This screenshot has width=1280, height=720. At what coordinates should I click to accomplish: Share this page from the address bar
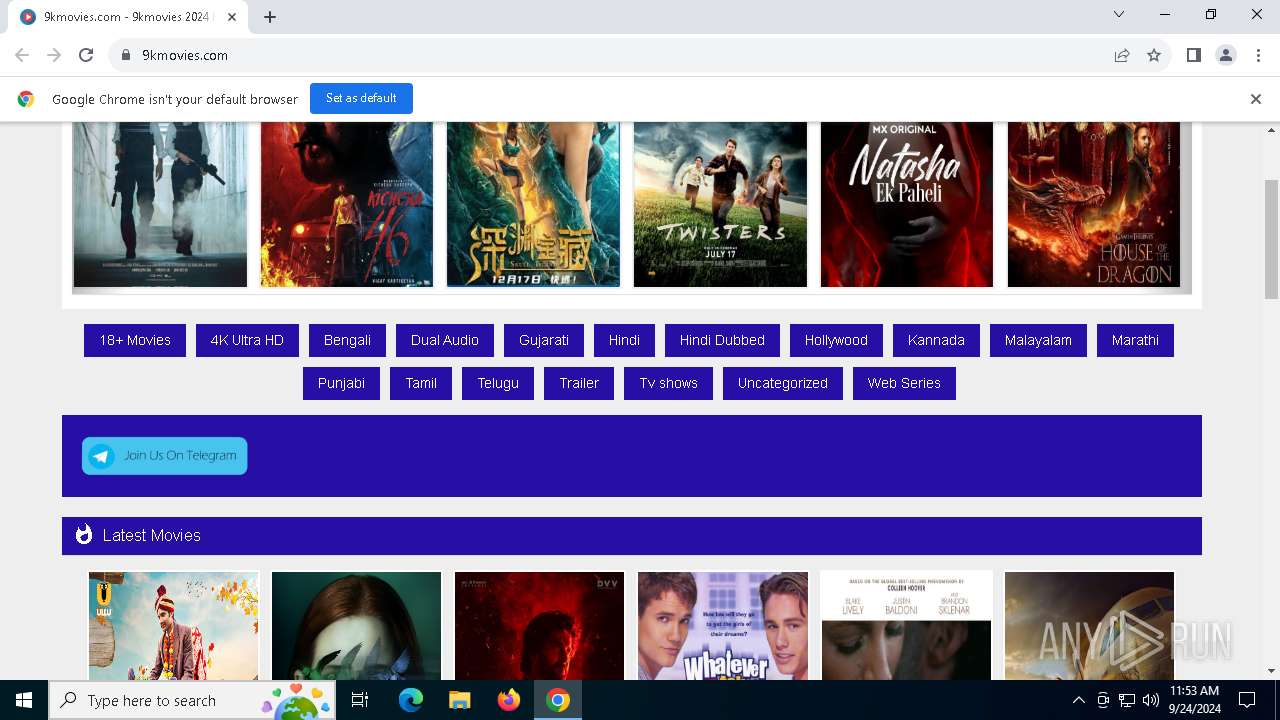1122,55
